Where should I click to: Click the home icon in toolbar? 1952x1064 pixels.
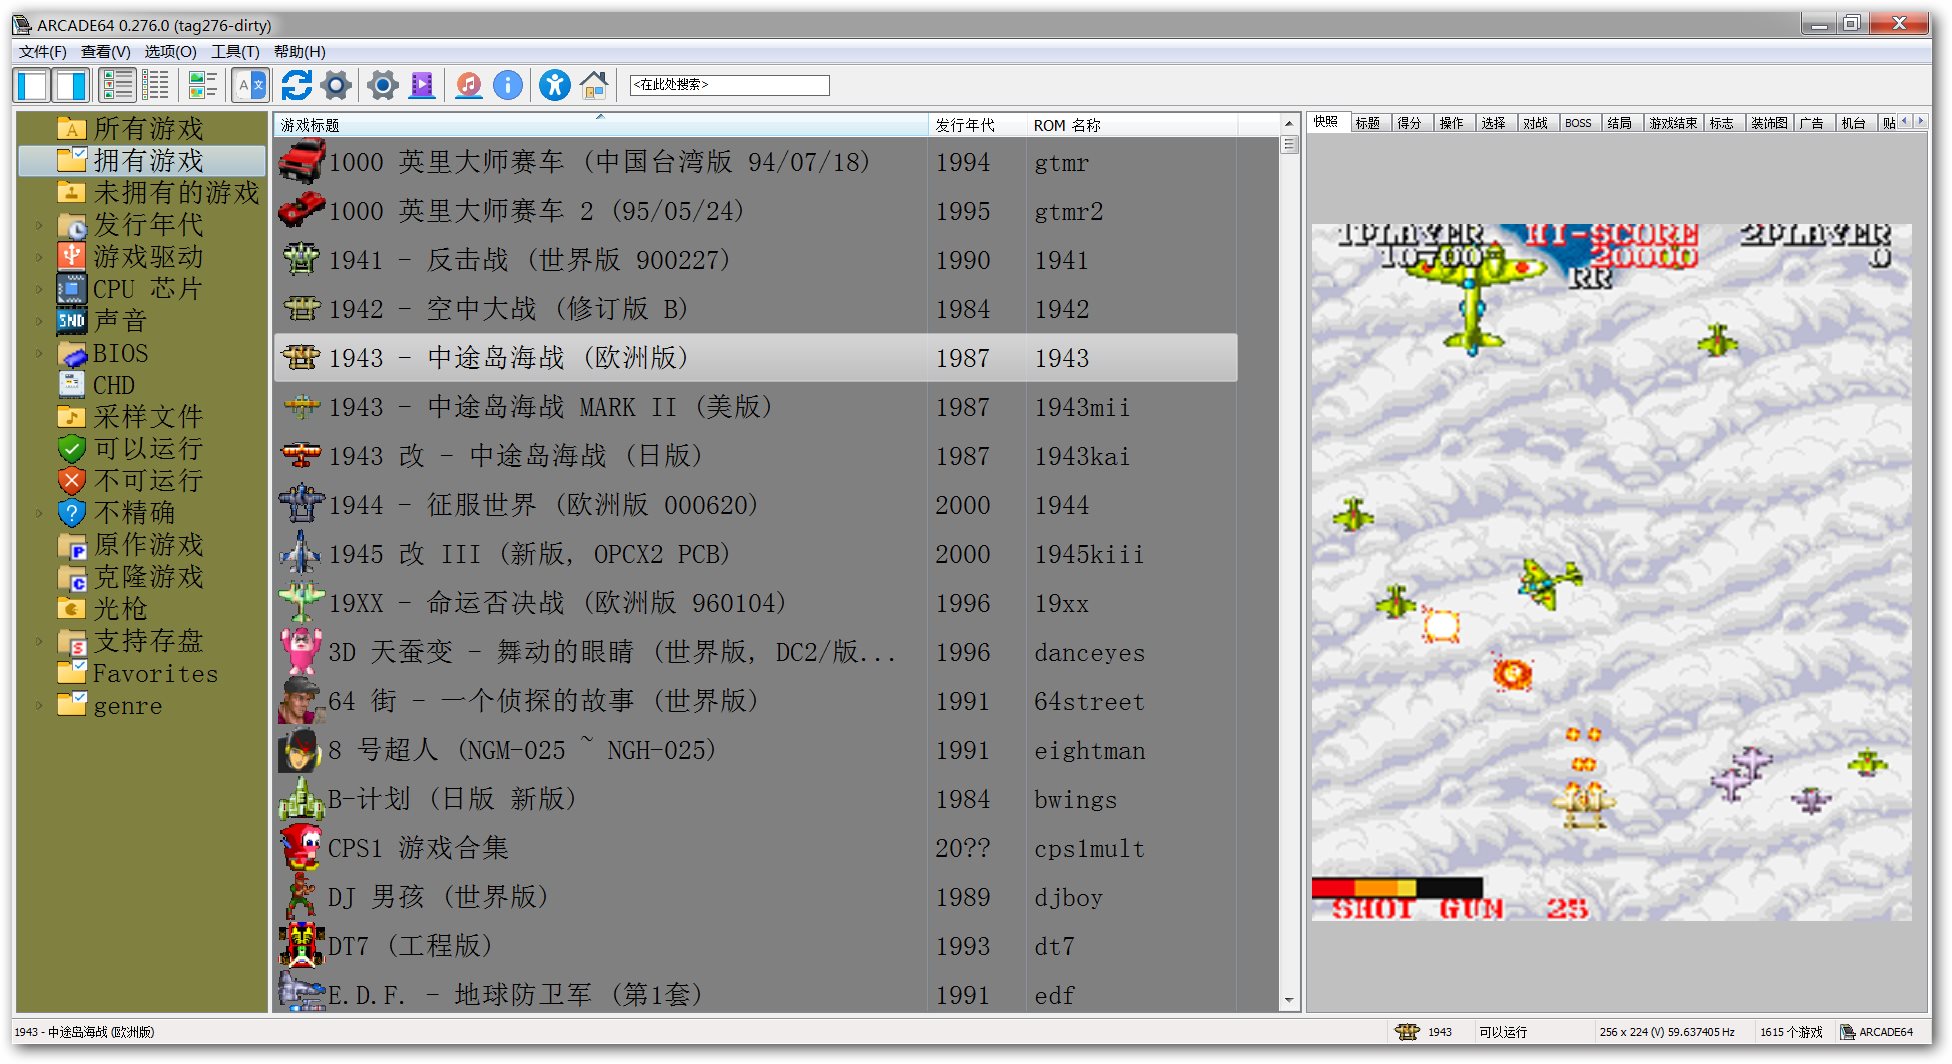pyautogui.click(x=594, y=86)
